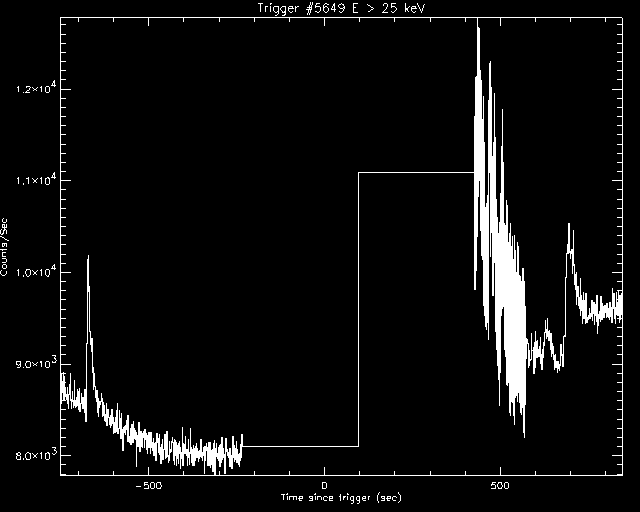Click the y-axis tick label 1.0×10^4
The width and height of the screenshot is (640, 512).
point(37,270)
